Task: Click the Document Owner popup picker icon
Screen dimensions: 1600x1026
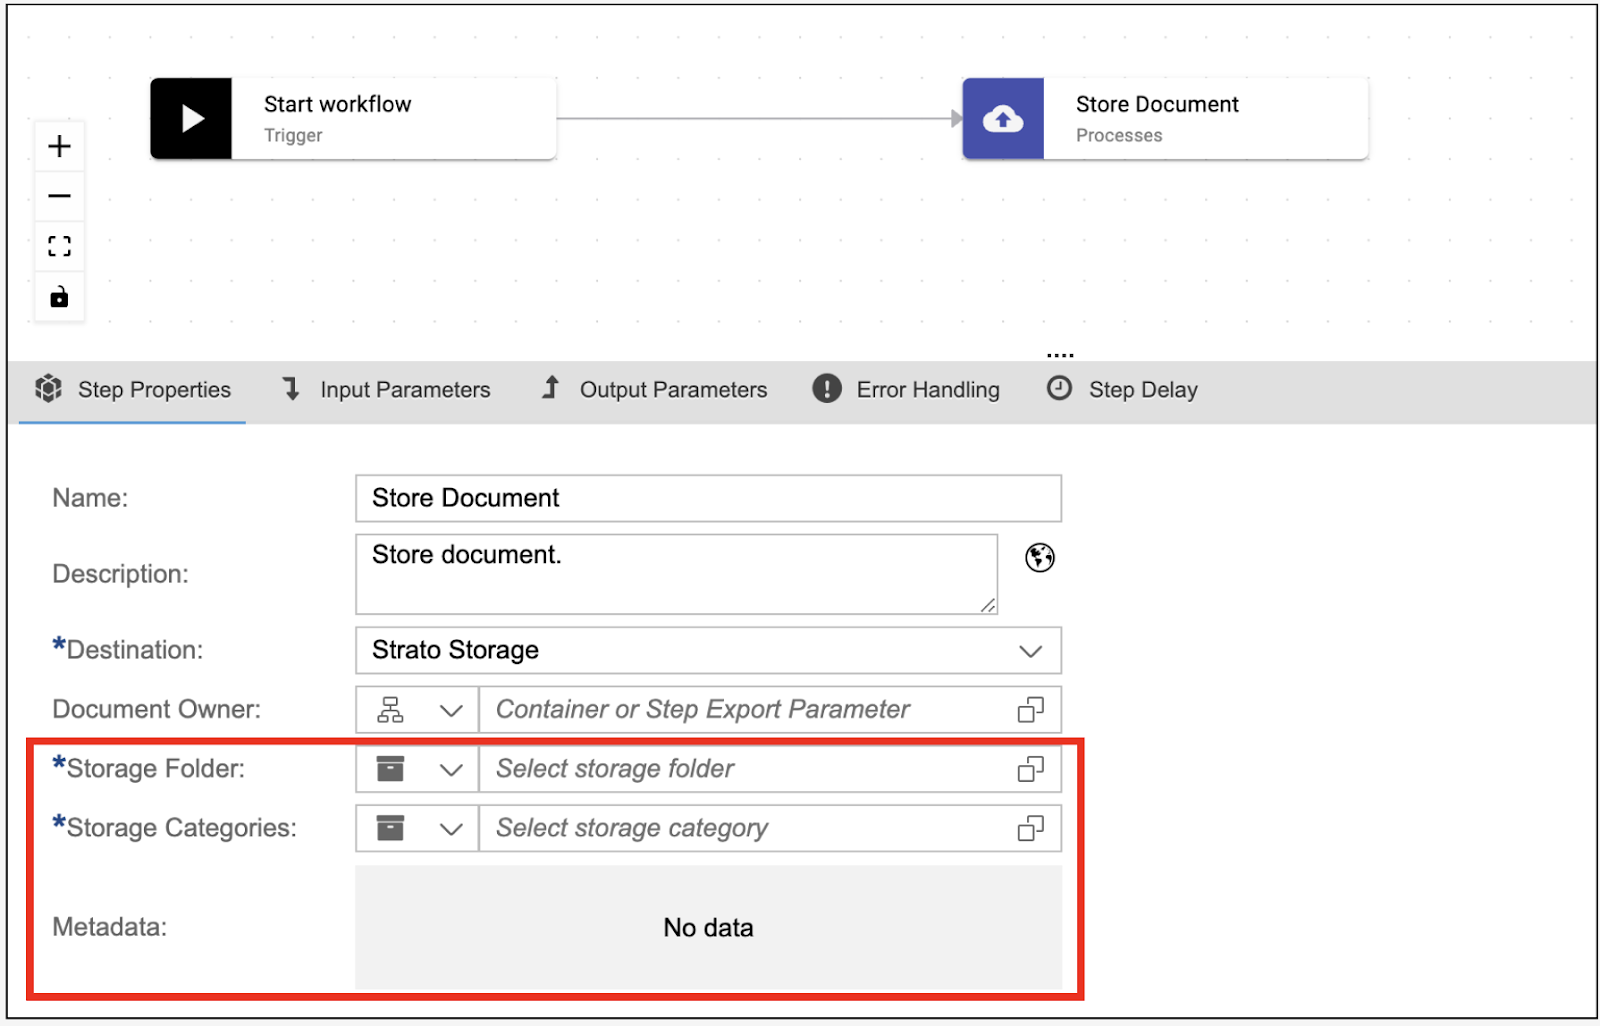Action: [x=1030, y=710]
